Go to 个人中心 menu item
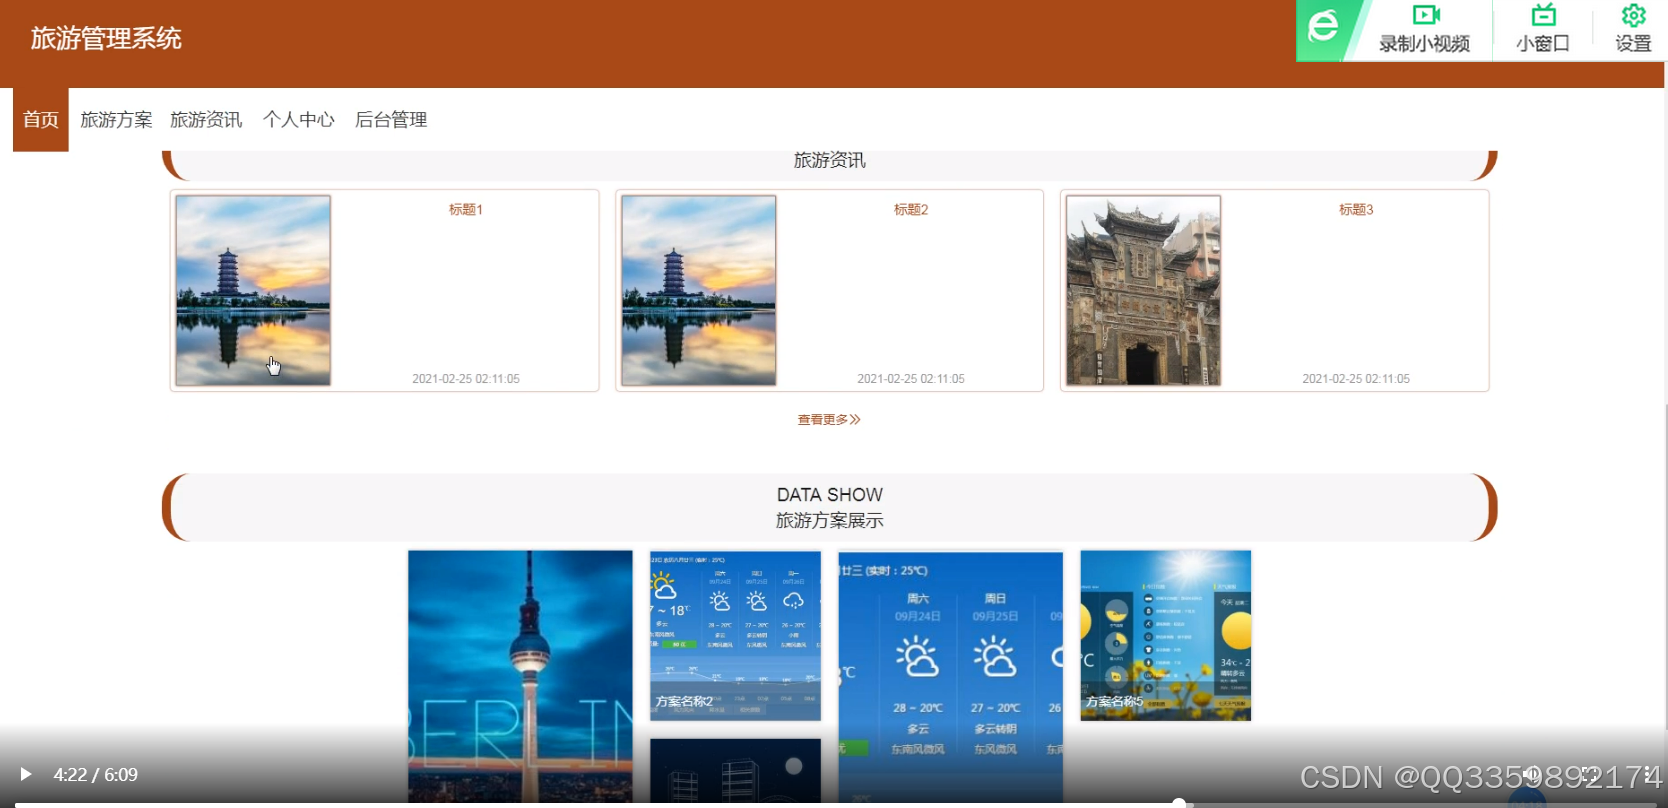The image size is (1668, 808). tap(298, 119)
